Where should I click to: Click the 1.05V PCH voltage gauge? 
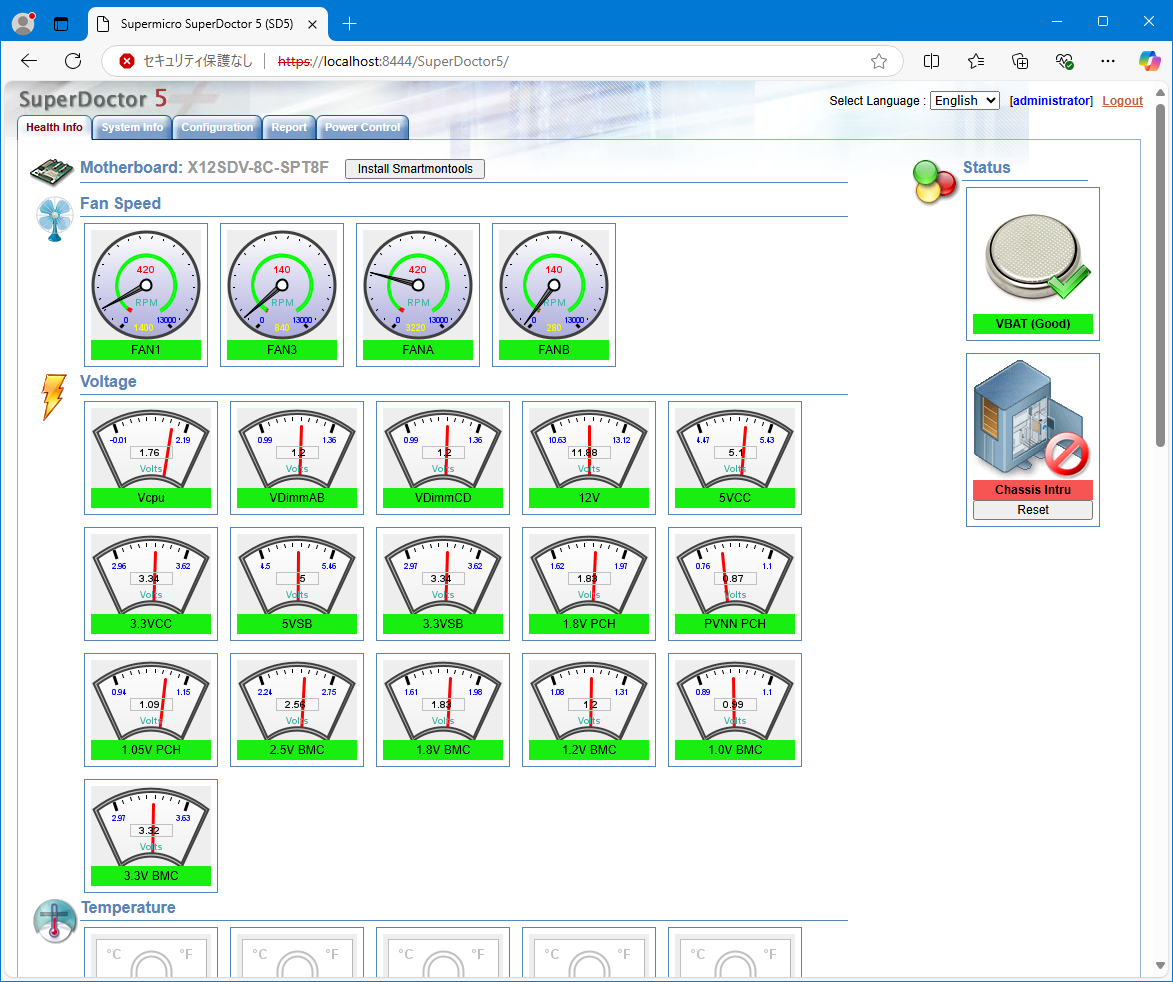151,700
